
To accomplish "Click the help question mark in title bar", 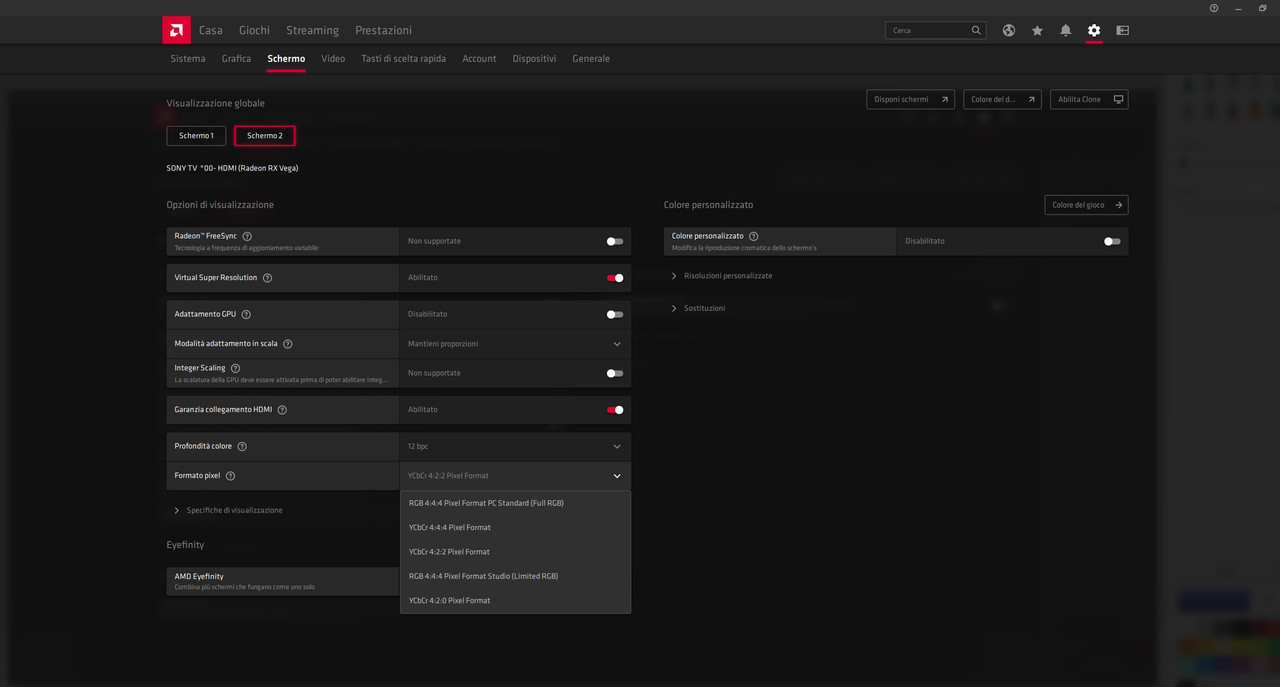I will coord(1214,8).
